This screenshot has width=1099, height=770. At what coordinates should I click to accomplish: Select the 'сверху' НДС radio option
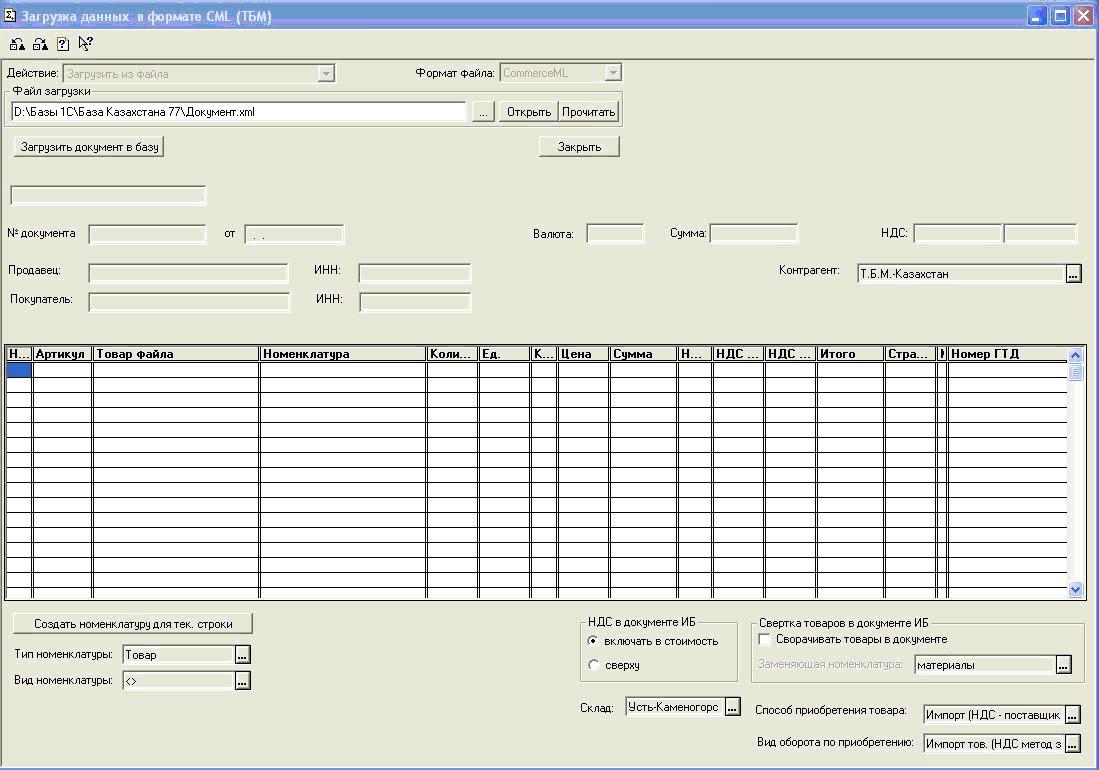[x=594, y=665]
